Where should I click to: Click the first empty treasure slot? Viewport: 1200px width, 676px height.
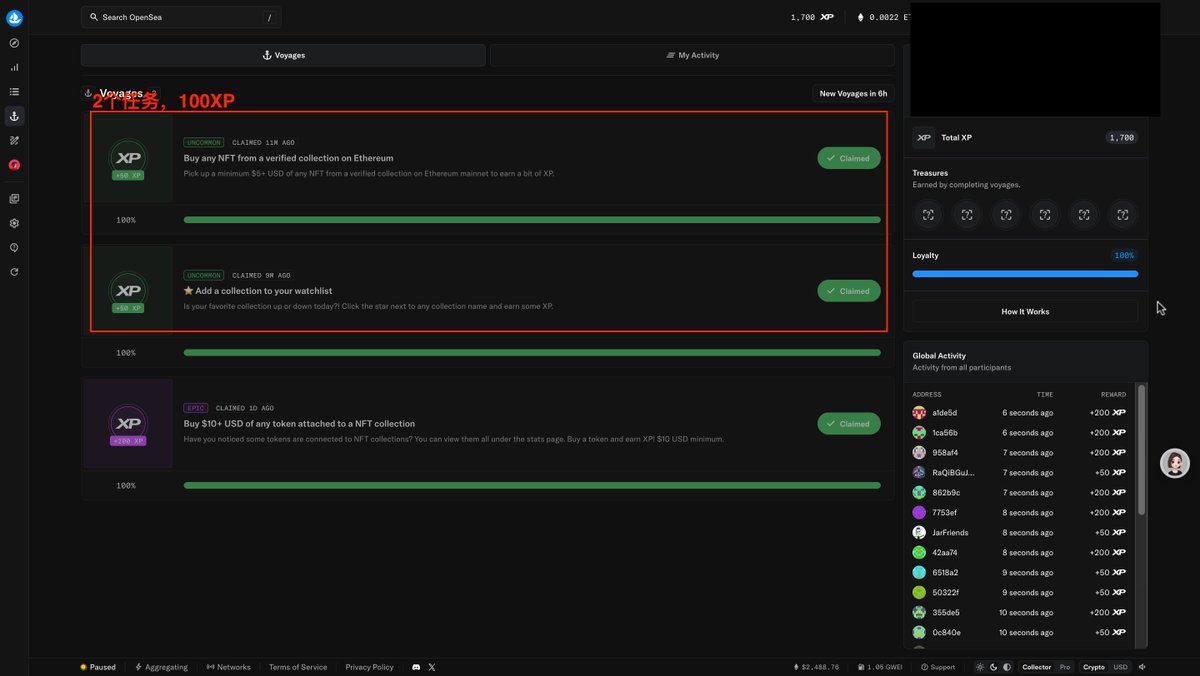(x=928, y=215)
